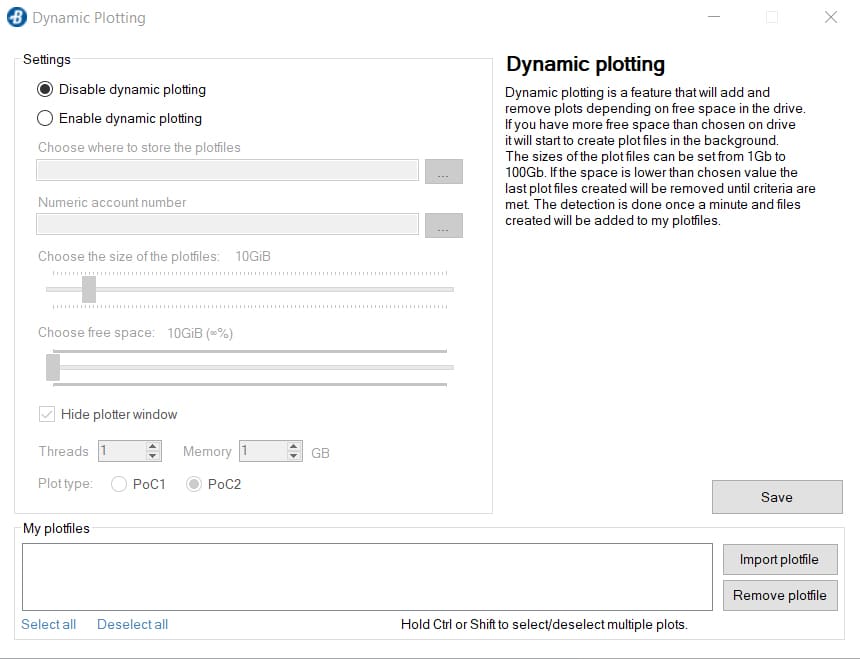860x659 pixels.
Task: Toggle the Hide plotter window checkbox
Action: [x=47, y=414]
